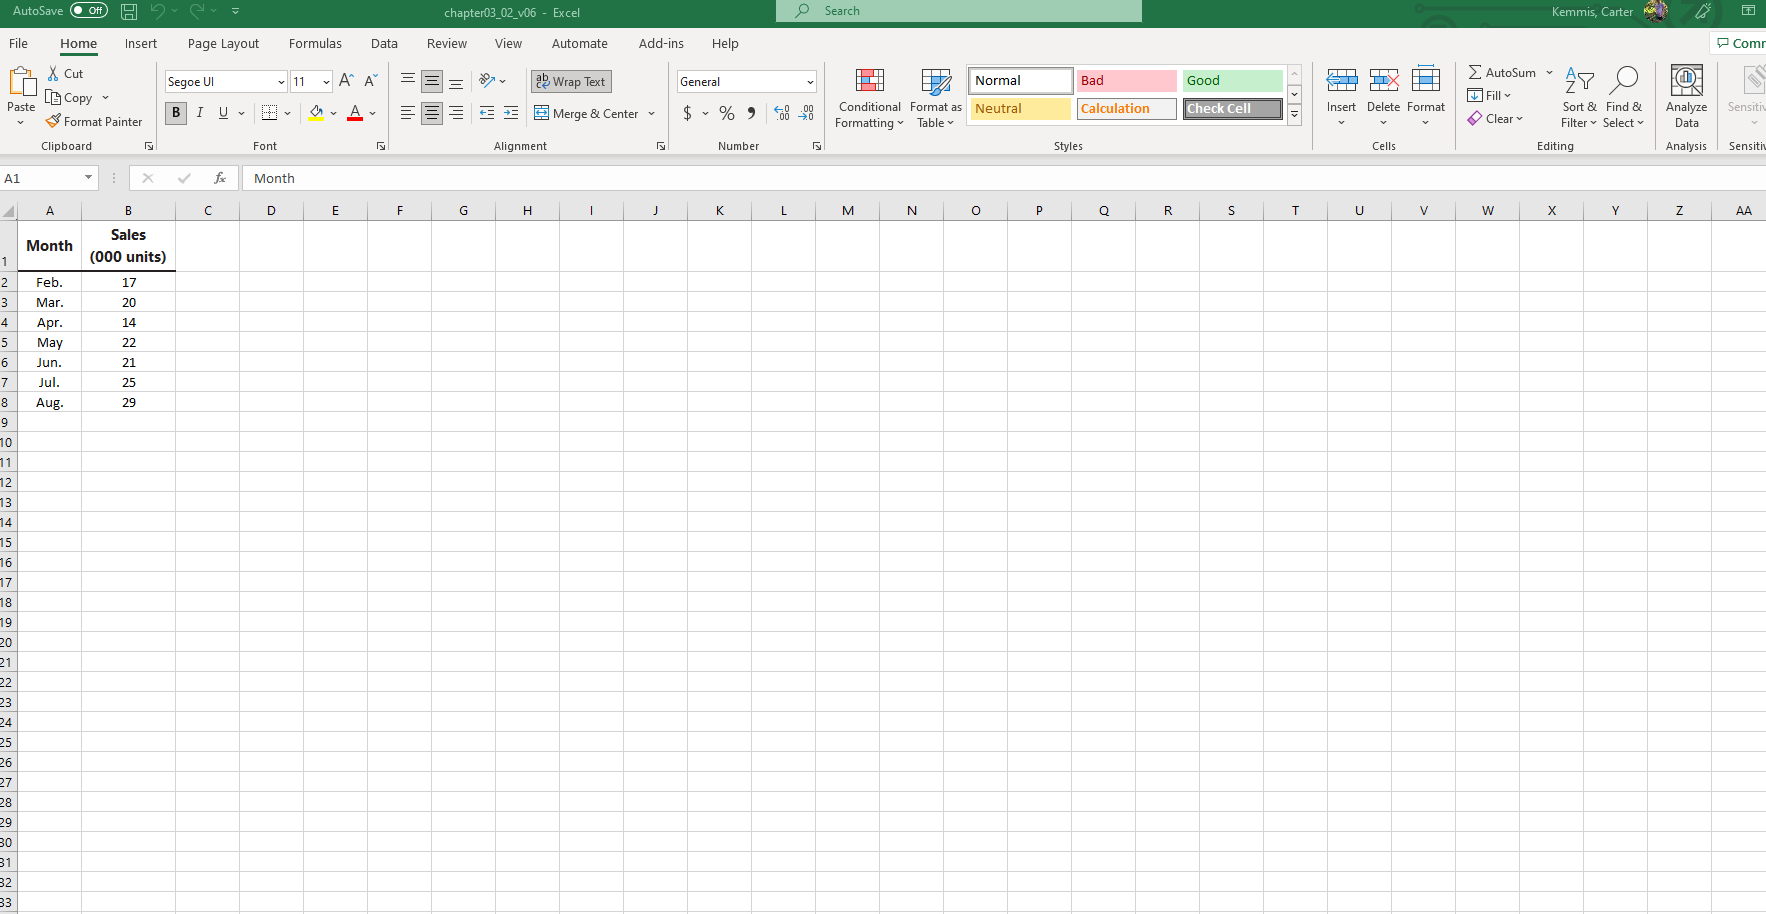Viewport: 1766px width, 914px height.
Task: Open the Font Color swatch dropdown
Action: click(x=373, y=114)
